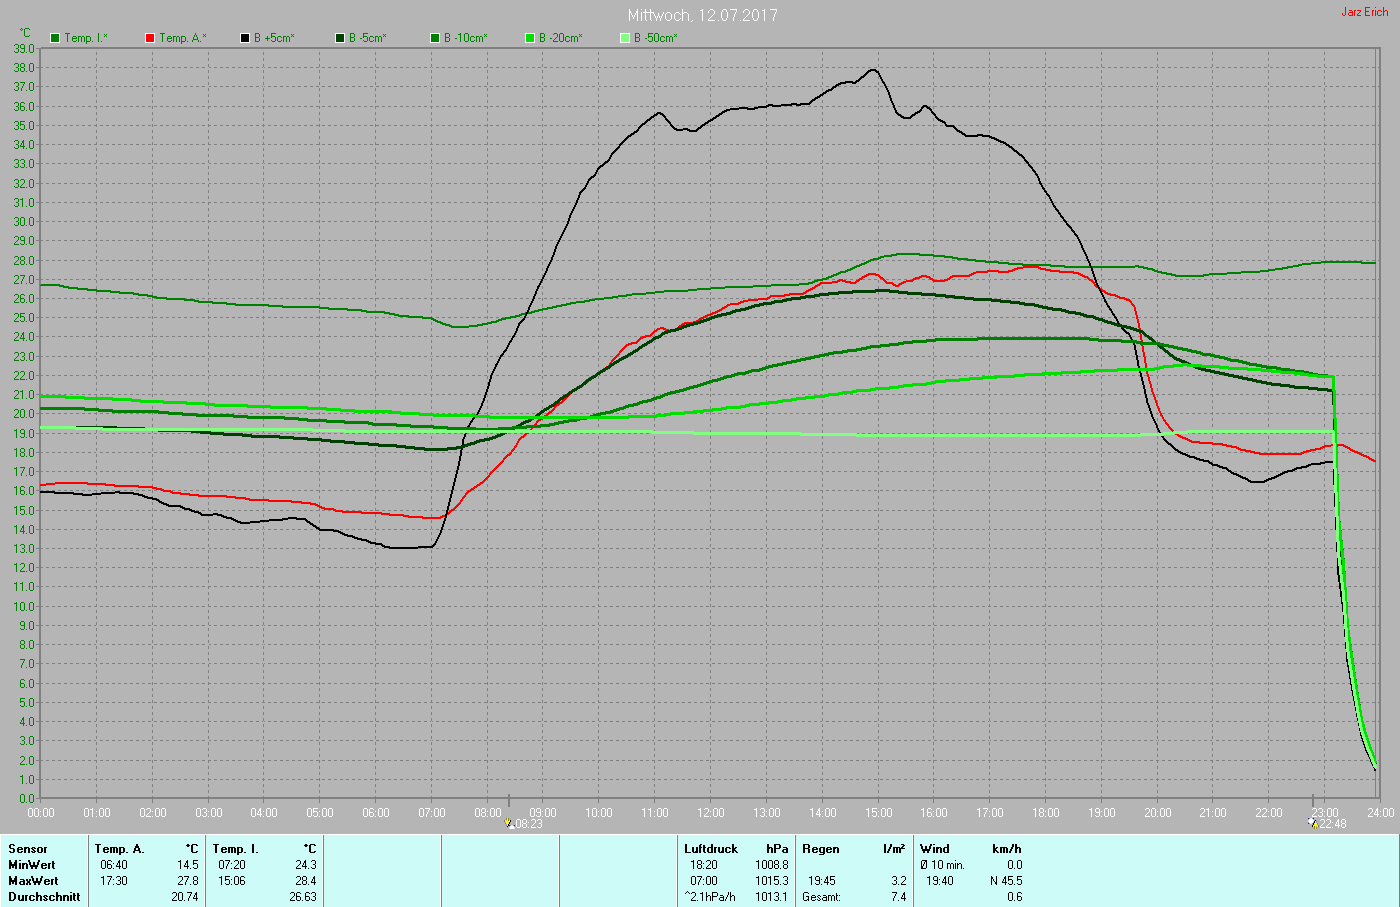Select the B -50cm* legend label

tap(655, 38)
